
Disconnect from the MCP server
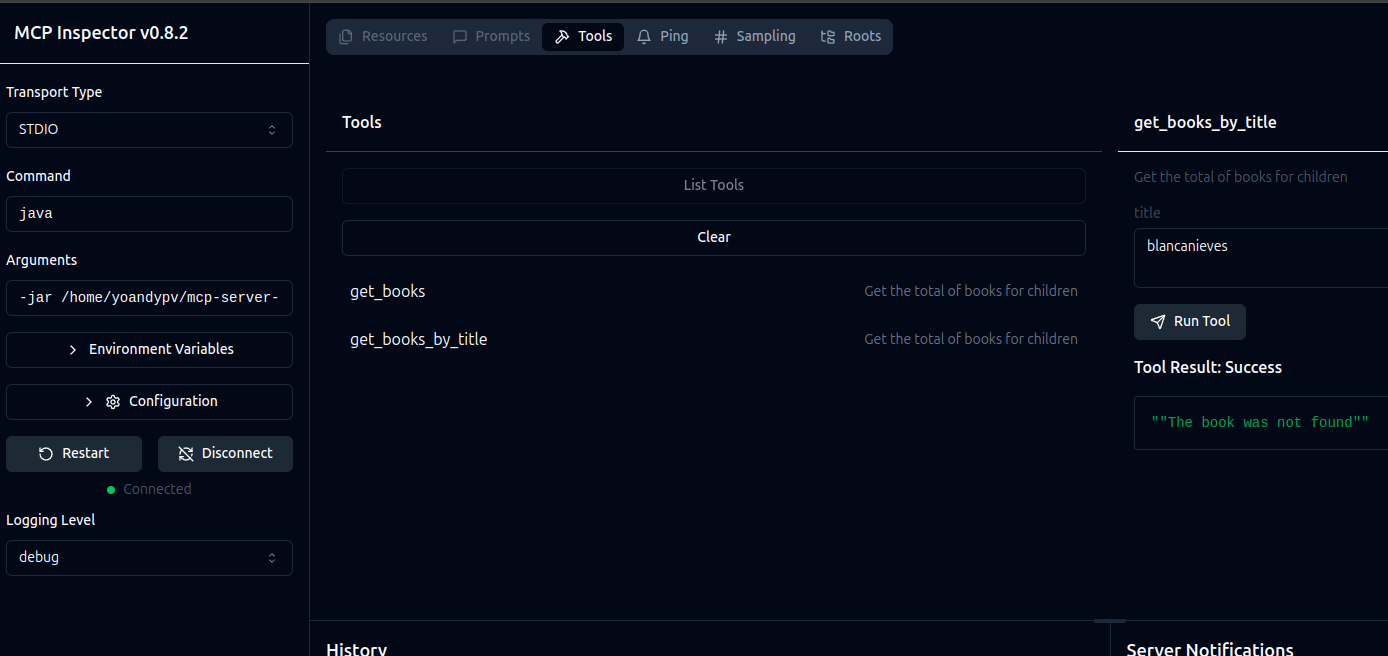(x=225, y=454)
